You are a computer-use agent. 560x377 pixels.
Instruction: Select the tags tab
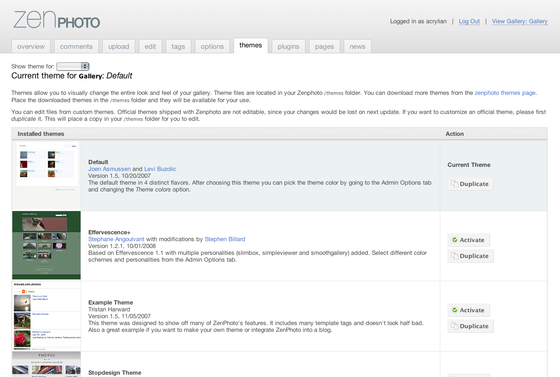[178, 46]
